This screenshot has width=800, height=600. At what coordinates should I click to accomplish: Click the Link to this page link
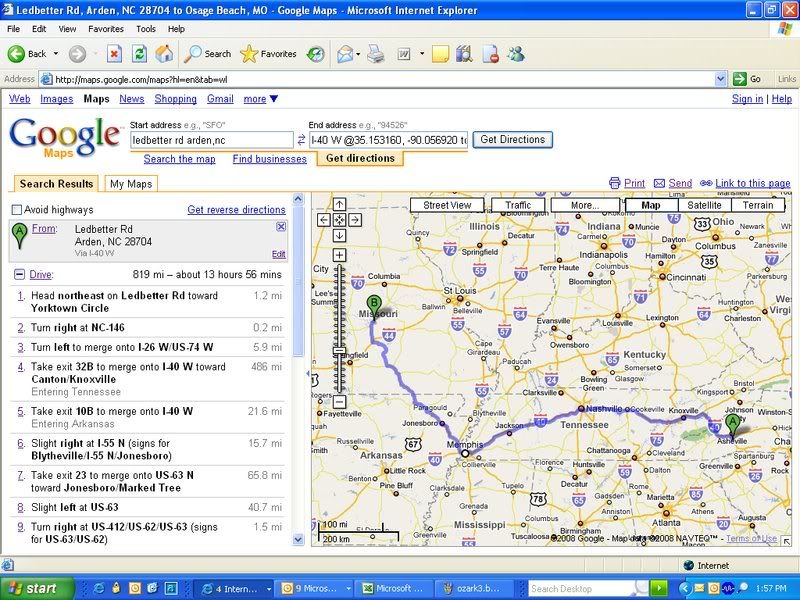click(753, 183)
